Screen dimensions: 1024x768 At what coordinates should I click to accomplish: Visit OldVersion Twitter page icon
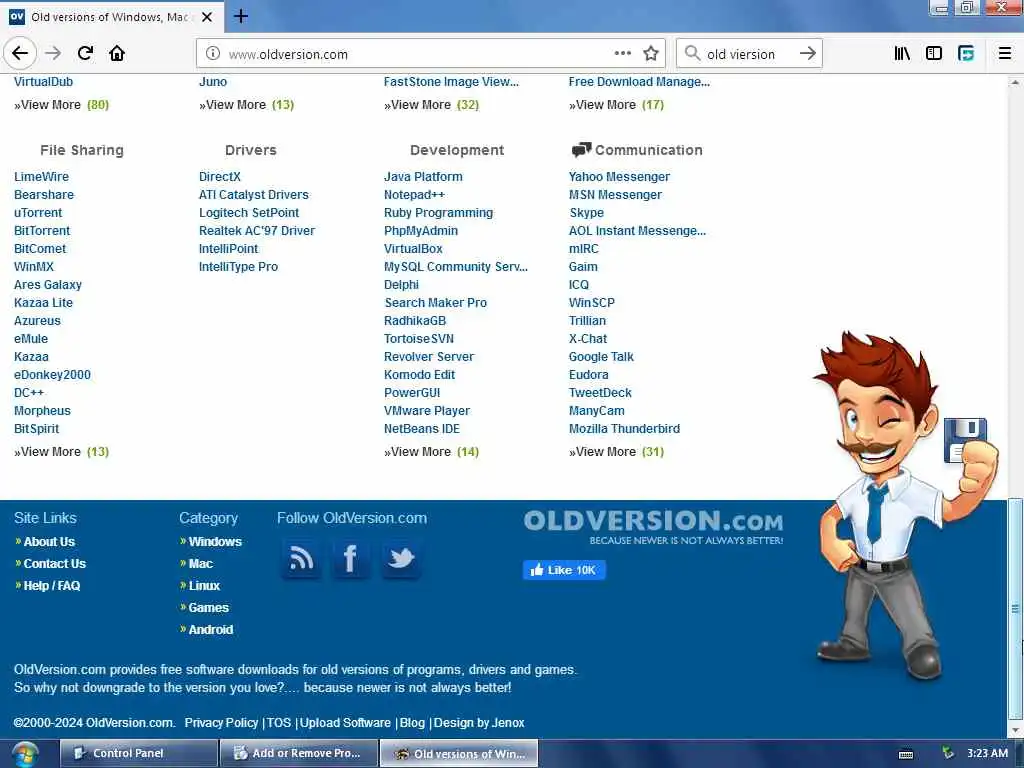coord(401,558)
